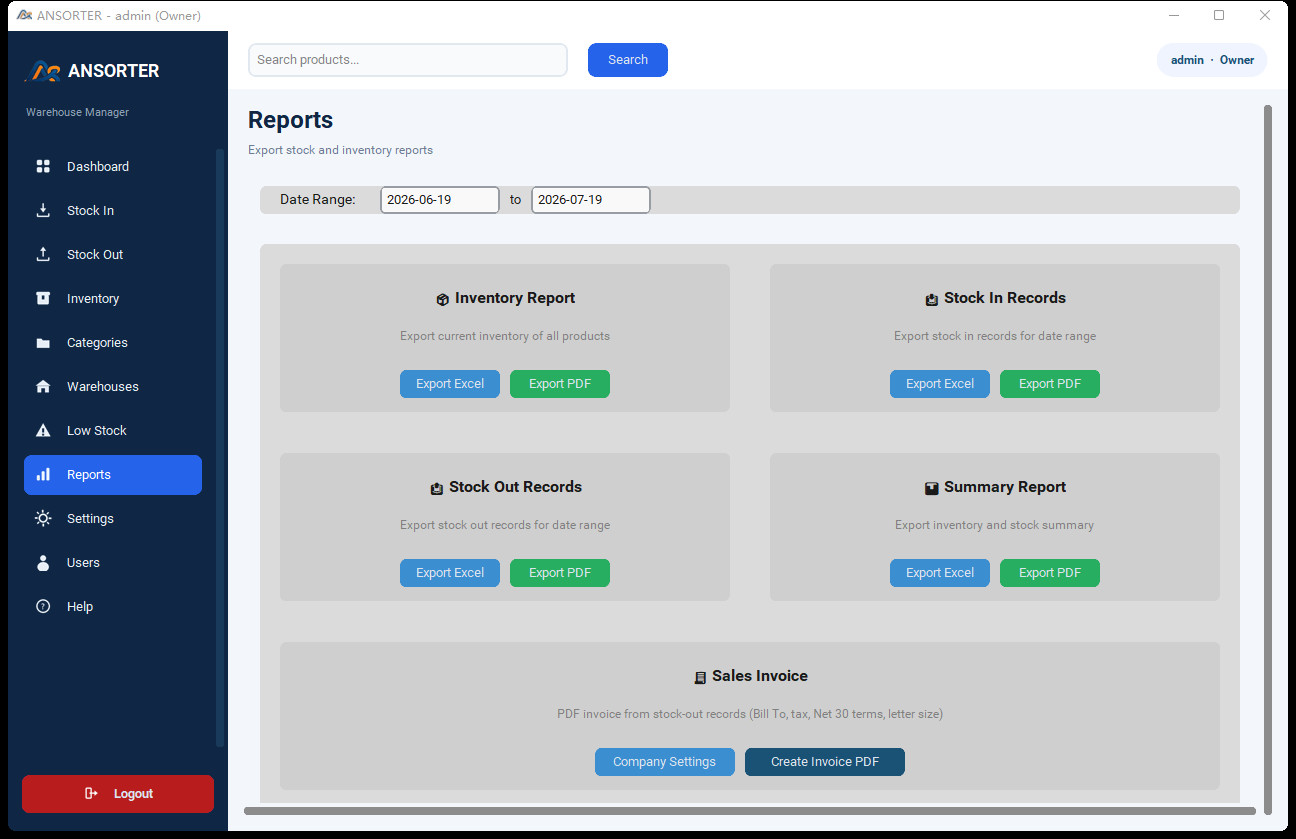This screenshot has width=1296, height=839.
Task: Open Low Stock page
Action: coord(113,430)
